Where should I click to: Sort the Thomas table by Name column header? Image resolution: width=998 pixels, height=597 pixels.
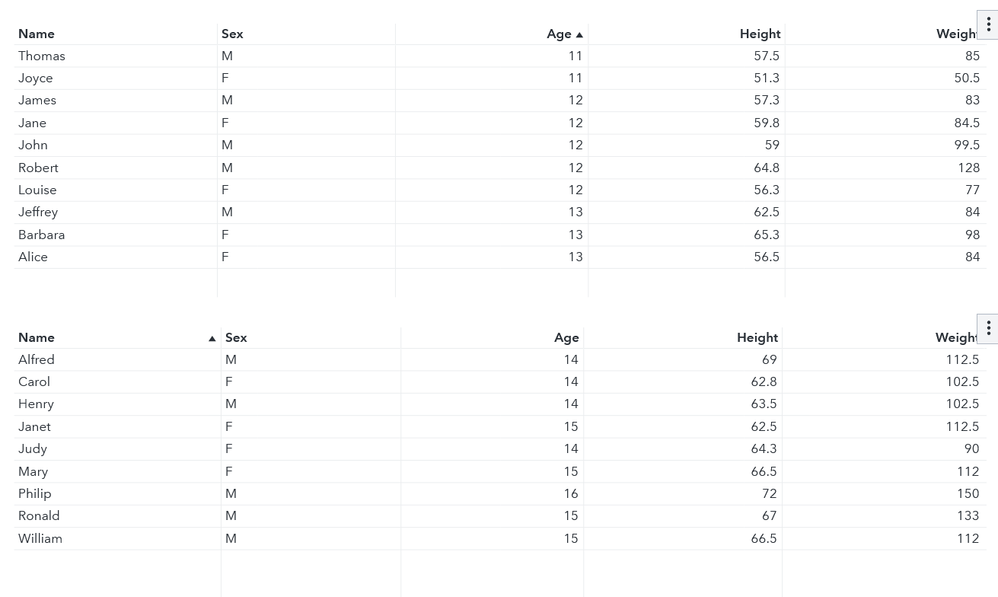tap(37, 34)
